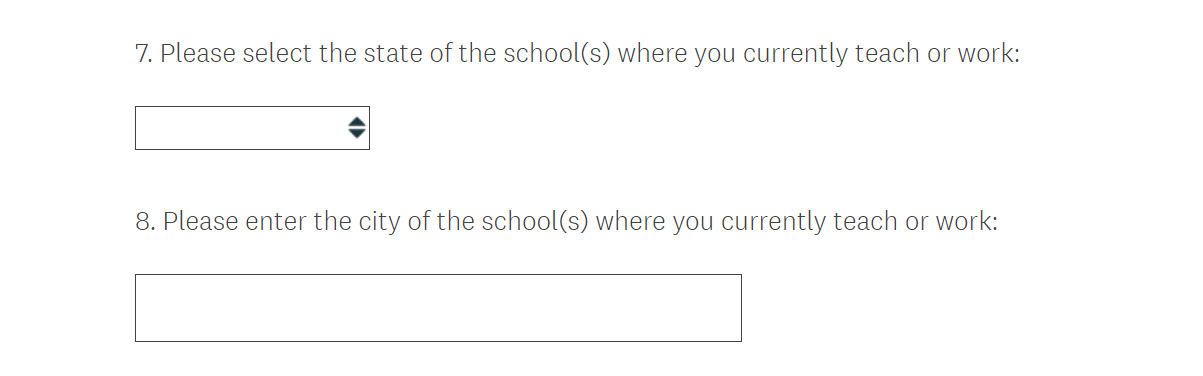The image size is (1203, 376).
Task: Click the word "city" in question 8
Action: (x=380, y=222)
